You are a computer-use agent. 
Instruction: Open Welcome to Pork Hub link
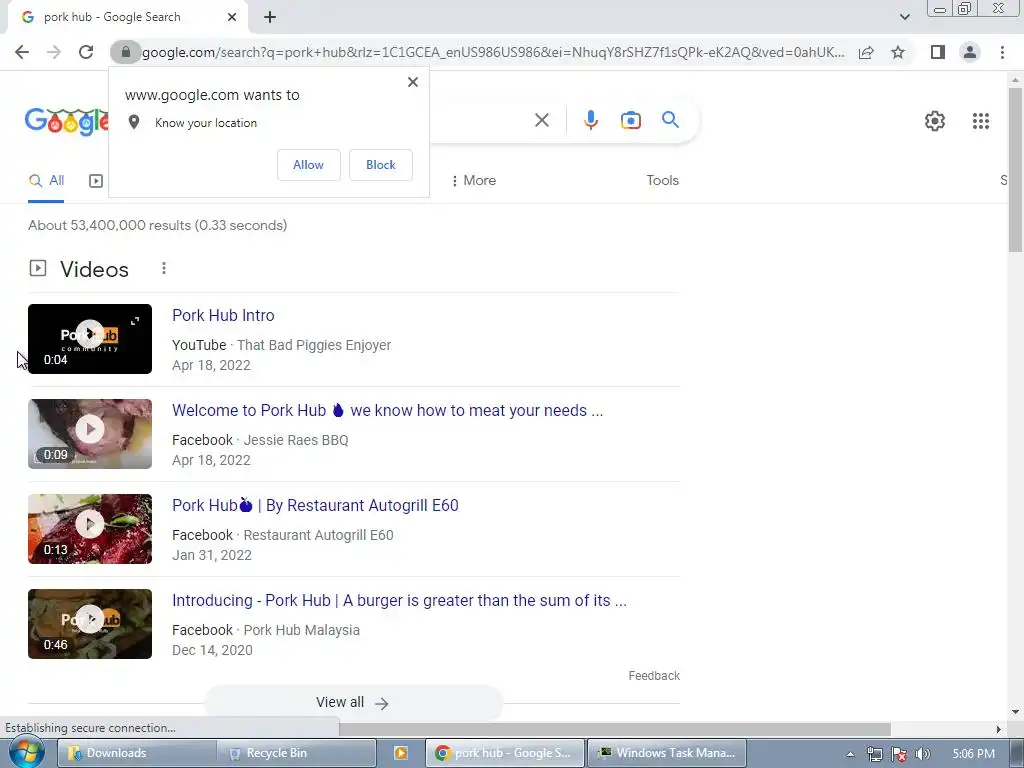coord(387,410)
